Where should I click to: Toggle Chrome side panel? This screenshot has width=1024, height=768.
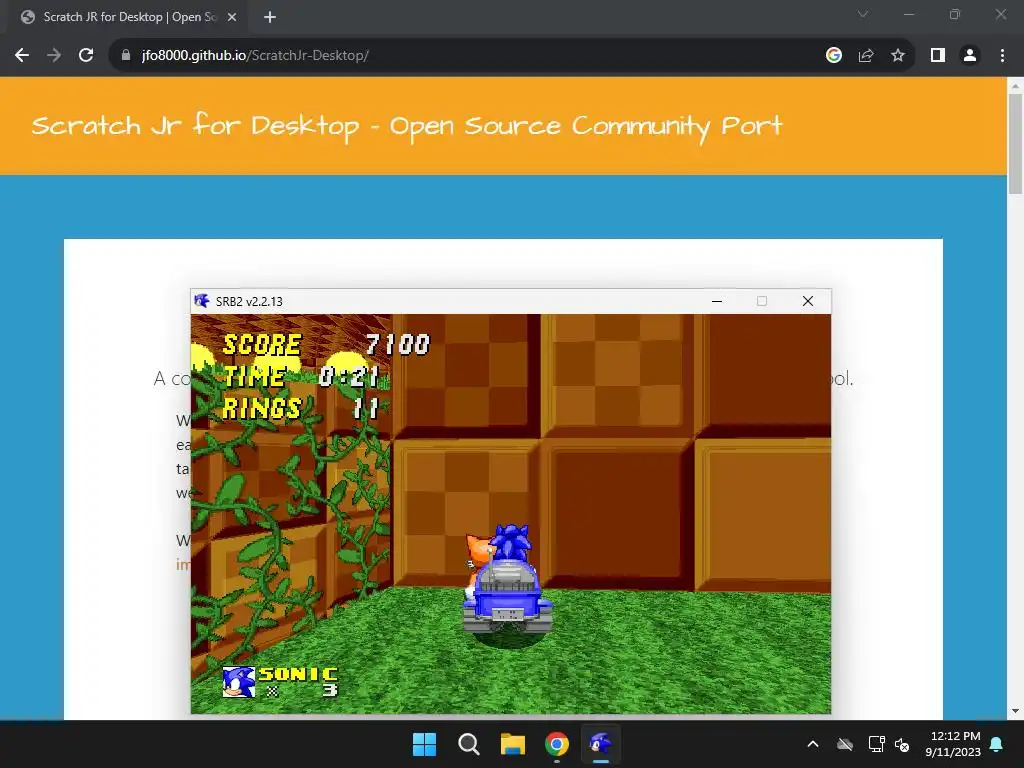pyautogui.click(x=938, y=56)
